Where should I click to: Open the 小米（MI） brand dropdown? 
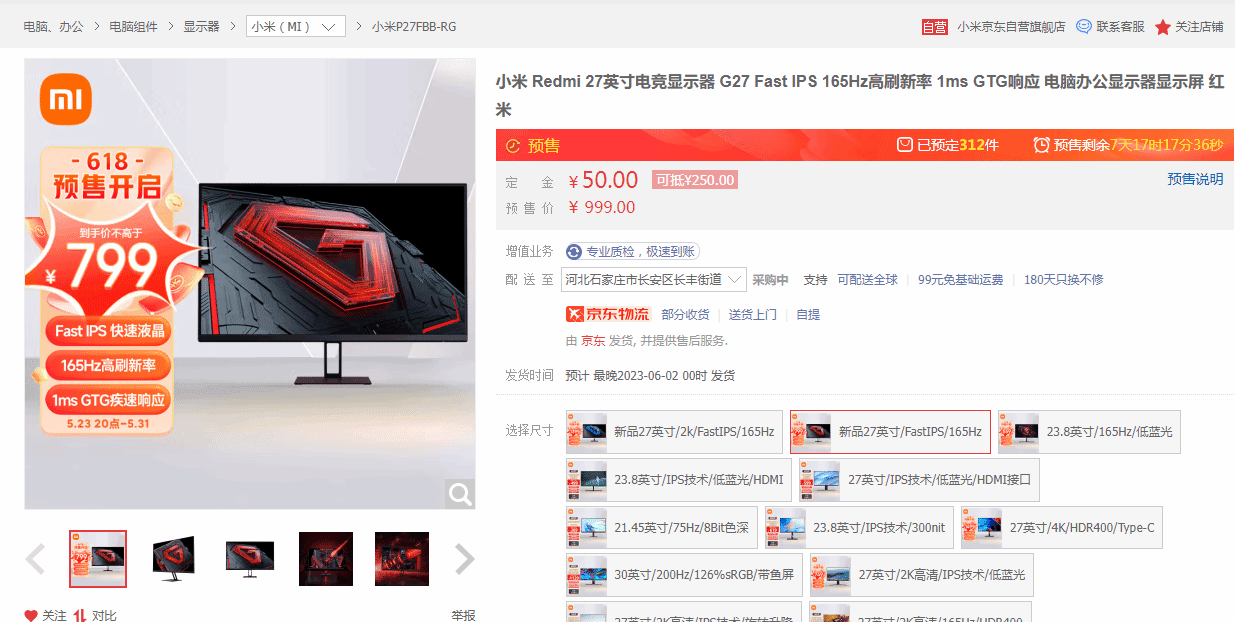click(295, 27)
